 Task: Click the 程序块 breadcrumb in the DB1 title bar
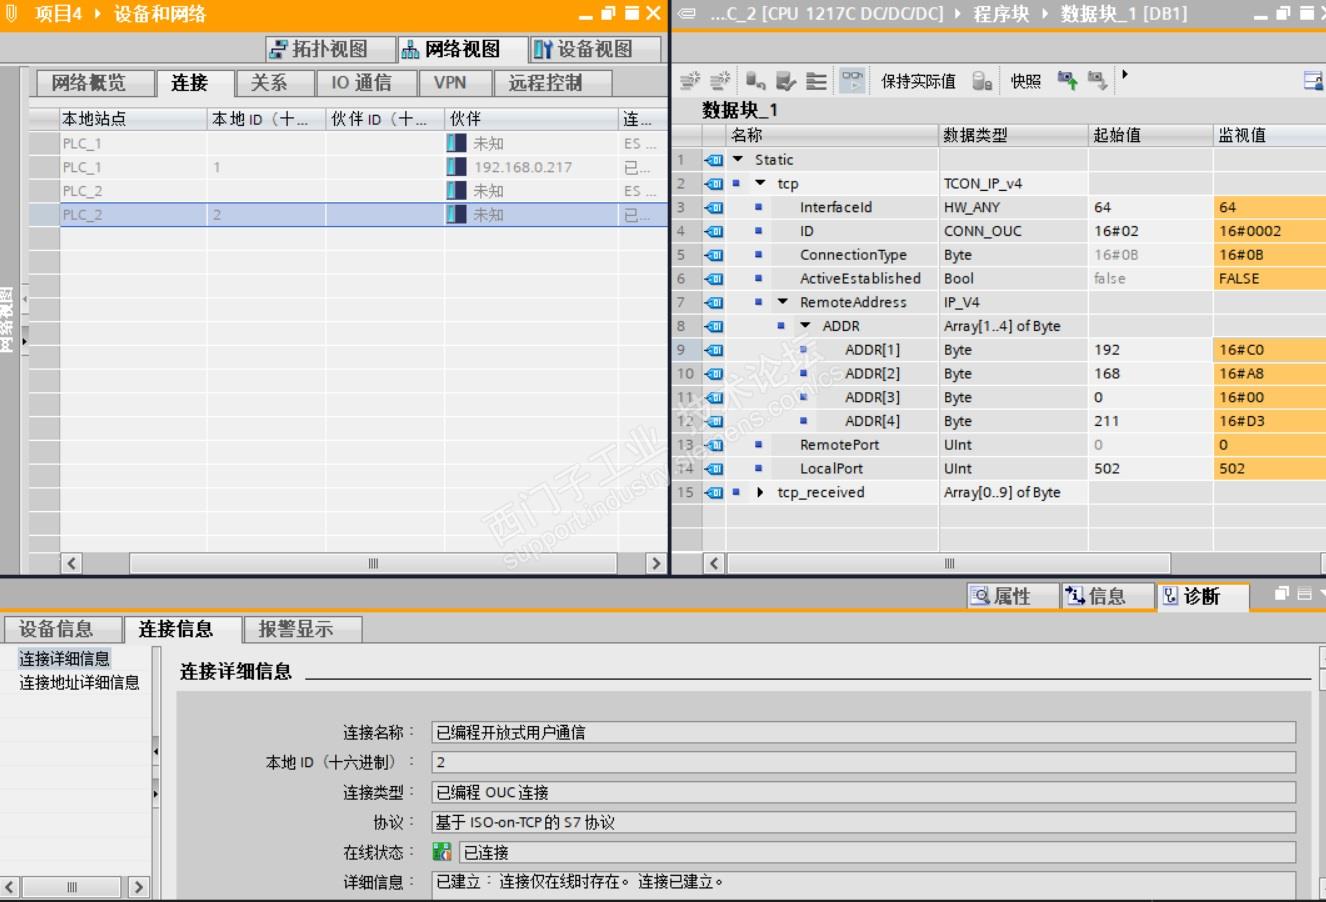coord(1001,13)
